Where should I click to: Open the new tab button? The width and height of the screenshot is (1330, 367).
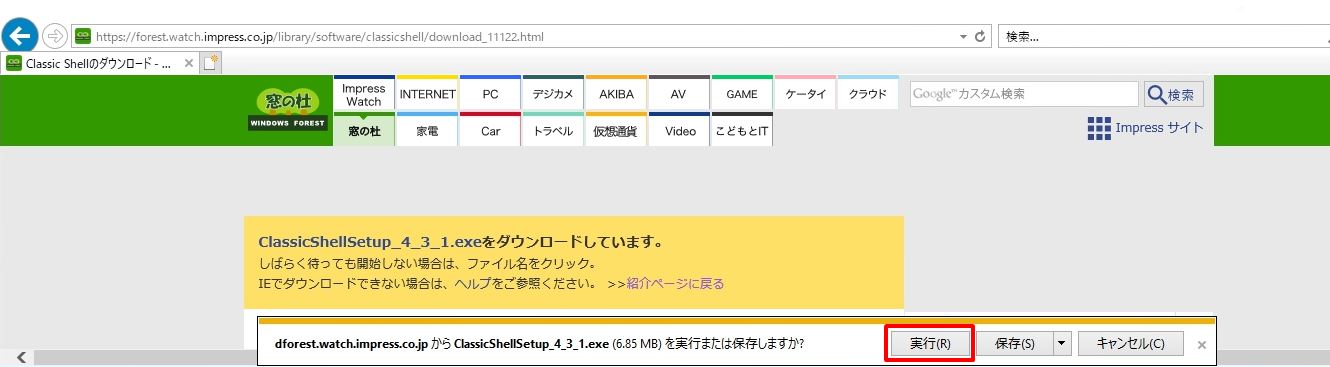210,62
